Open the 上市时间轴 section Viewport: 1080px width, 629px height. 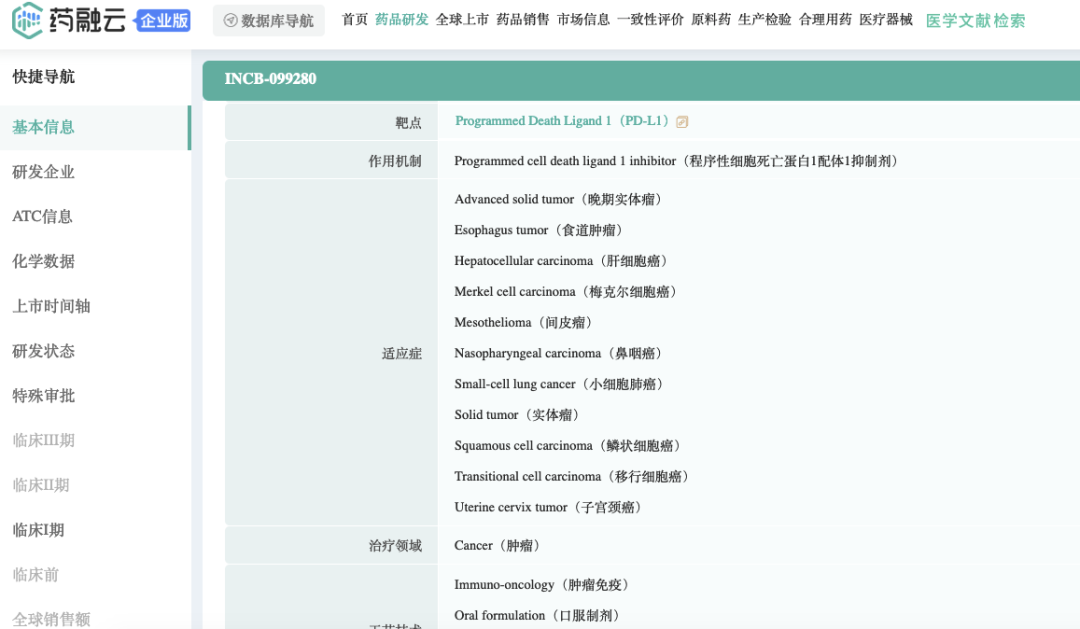pos(48,306)
